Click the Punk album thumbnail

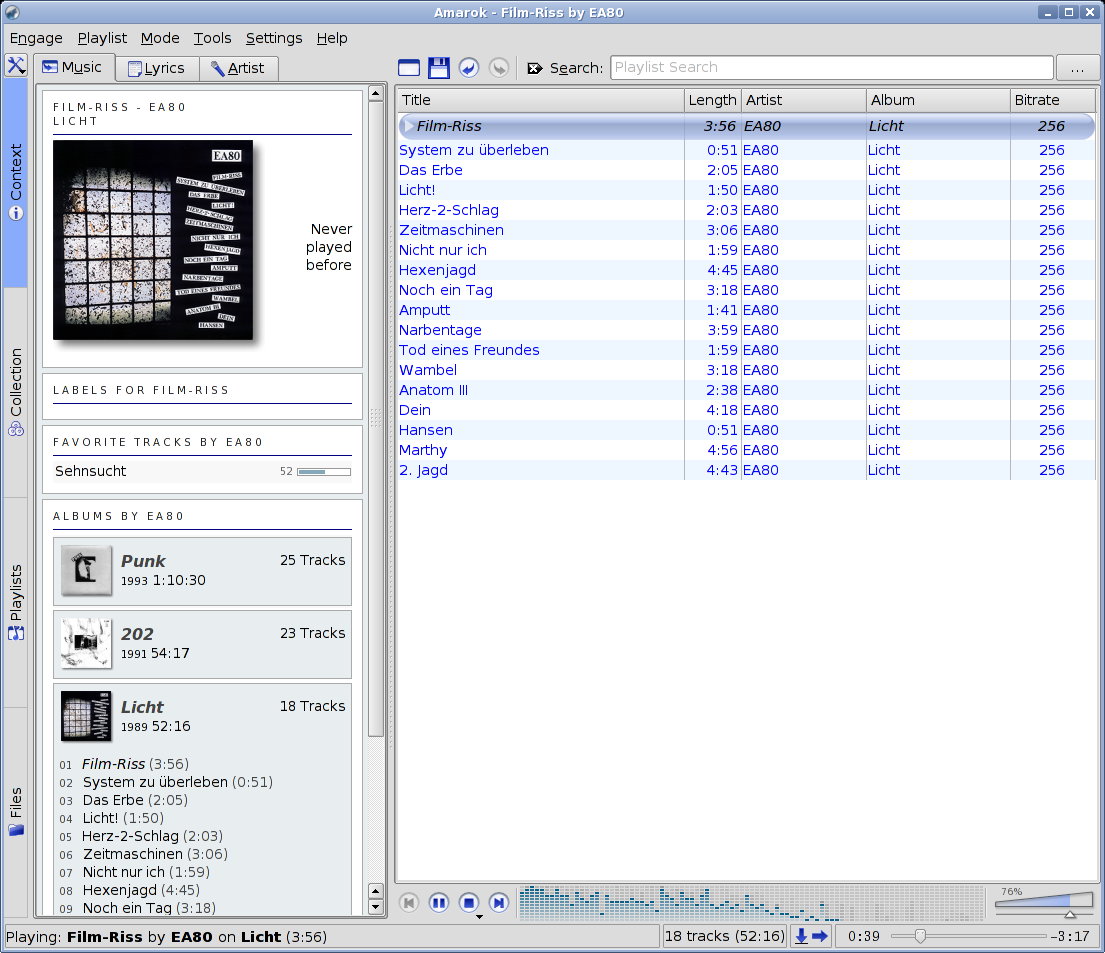[86, 570]
